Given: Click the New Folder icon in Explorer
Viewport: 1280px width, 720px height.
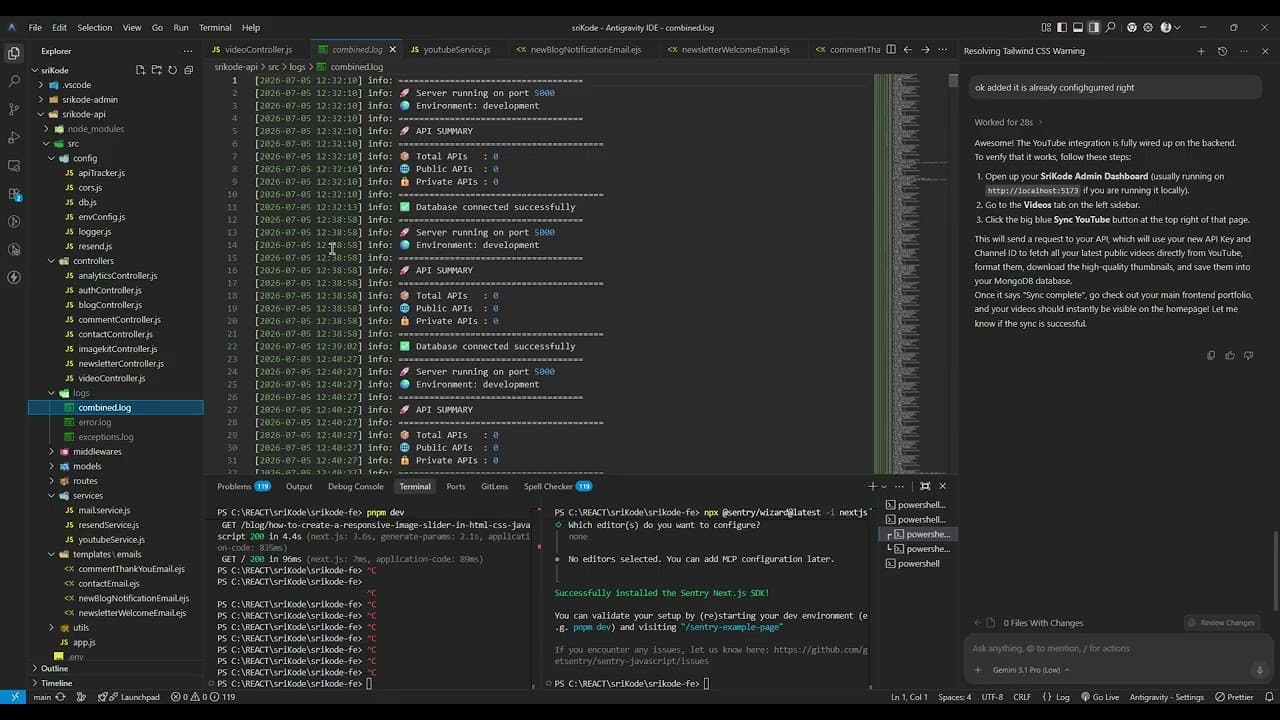Looking at the screenshot, I should pyautogui.click(x=156, y=70).
